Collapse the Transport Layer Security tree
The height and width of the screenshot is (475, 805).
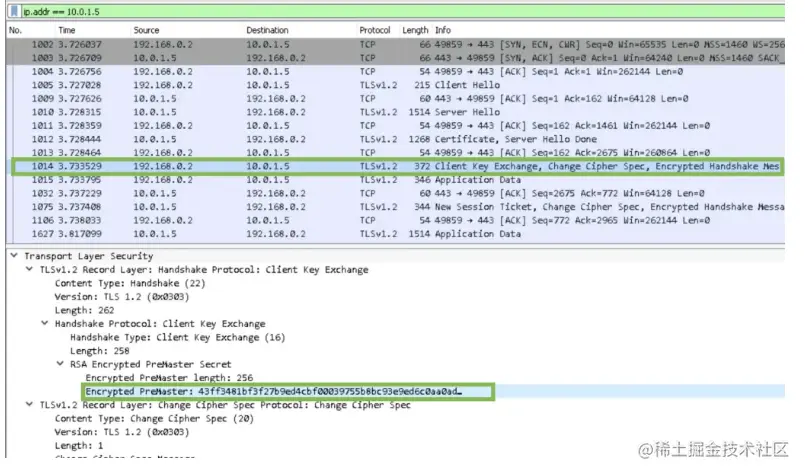pyautogui.click(x=14, y=255)
